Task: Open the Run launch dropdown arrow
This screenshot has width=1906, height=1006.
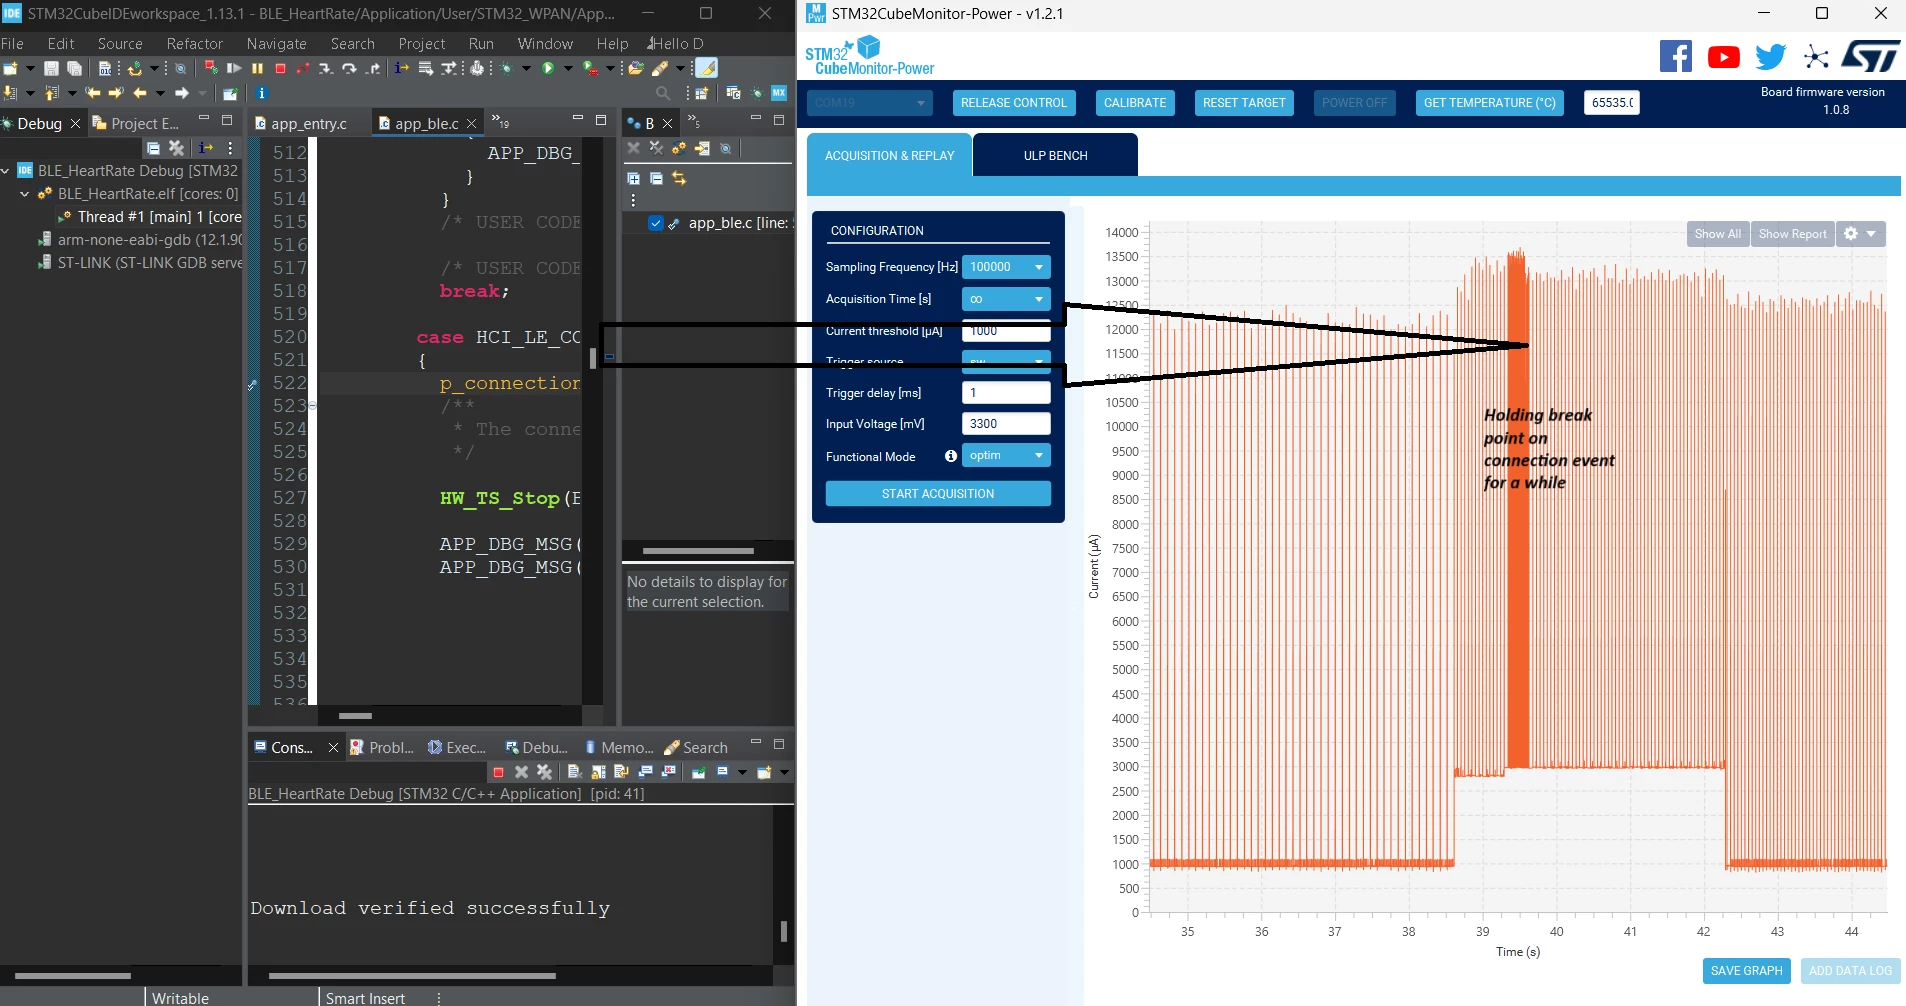Action: pyautogui.click(x=568, y=68)
